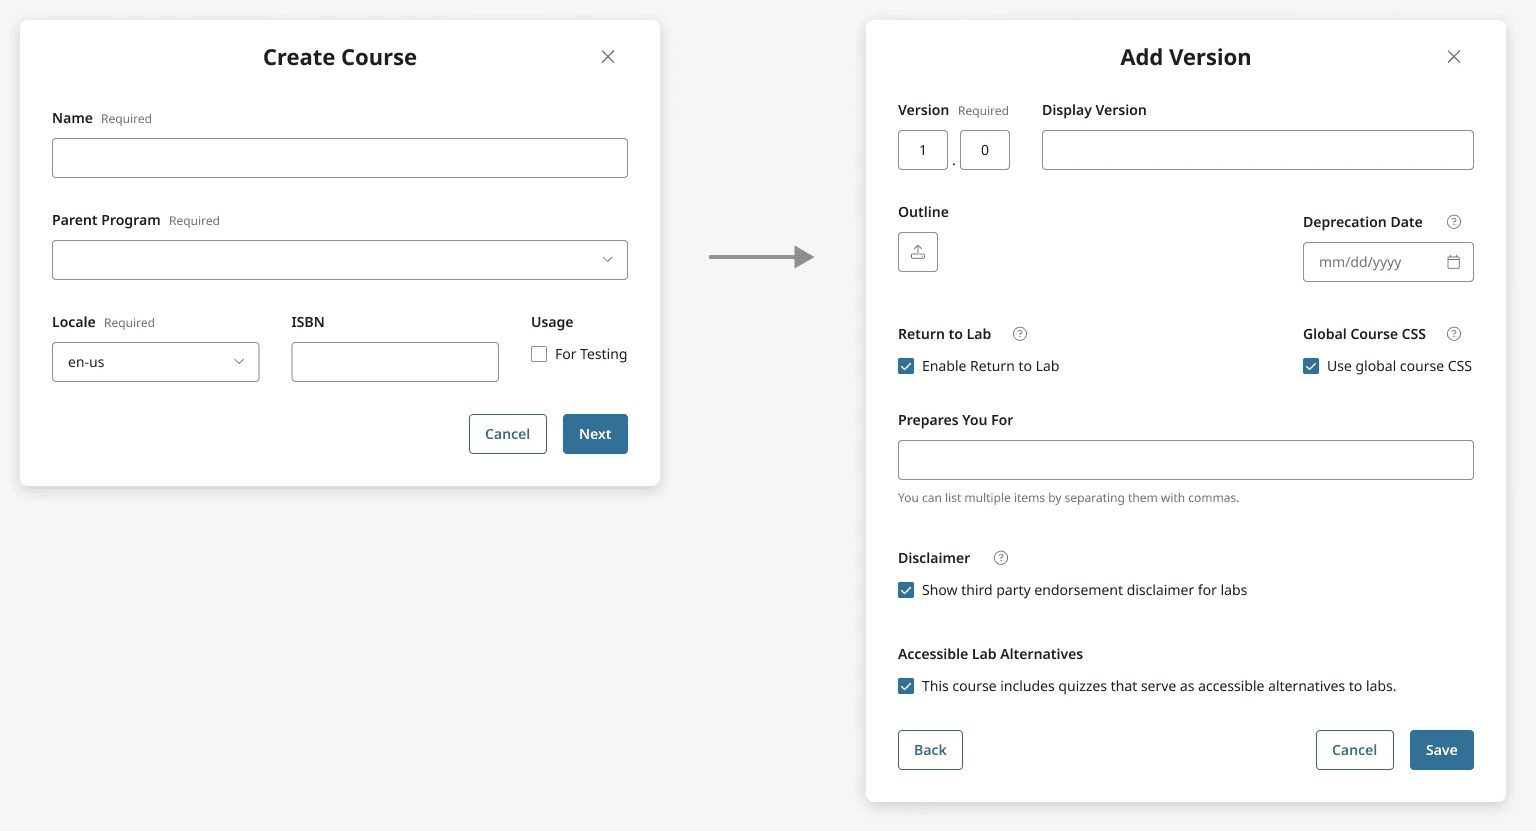Close the Add Version dialog
This screenshot has height=831, width=1536.
pos(1454,57)
